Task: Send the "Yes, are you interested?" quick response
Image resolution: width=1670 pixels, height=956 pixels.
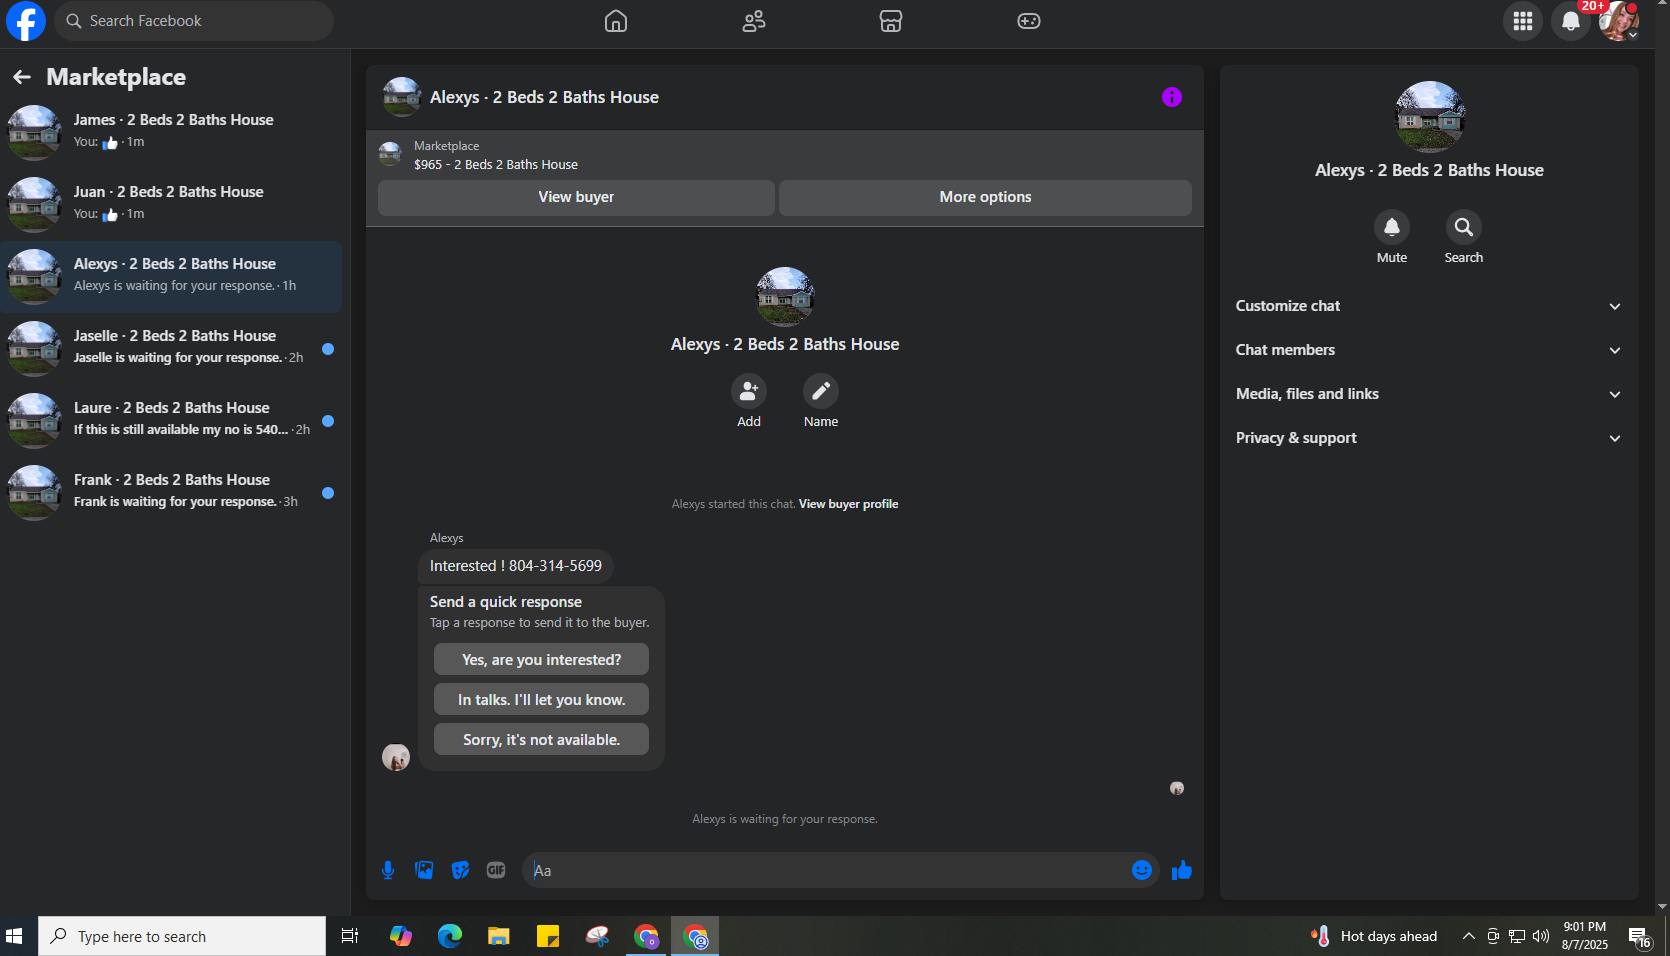Action: click(x=541, y=659)
